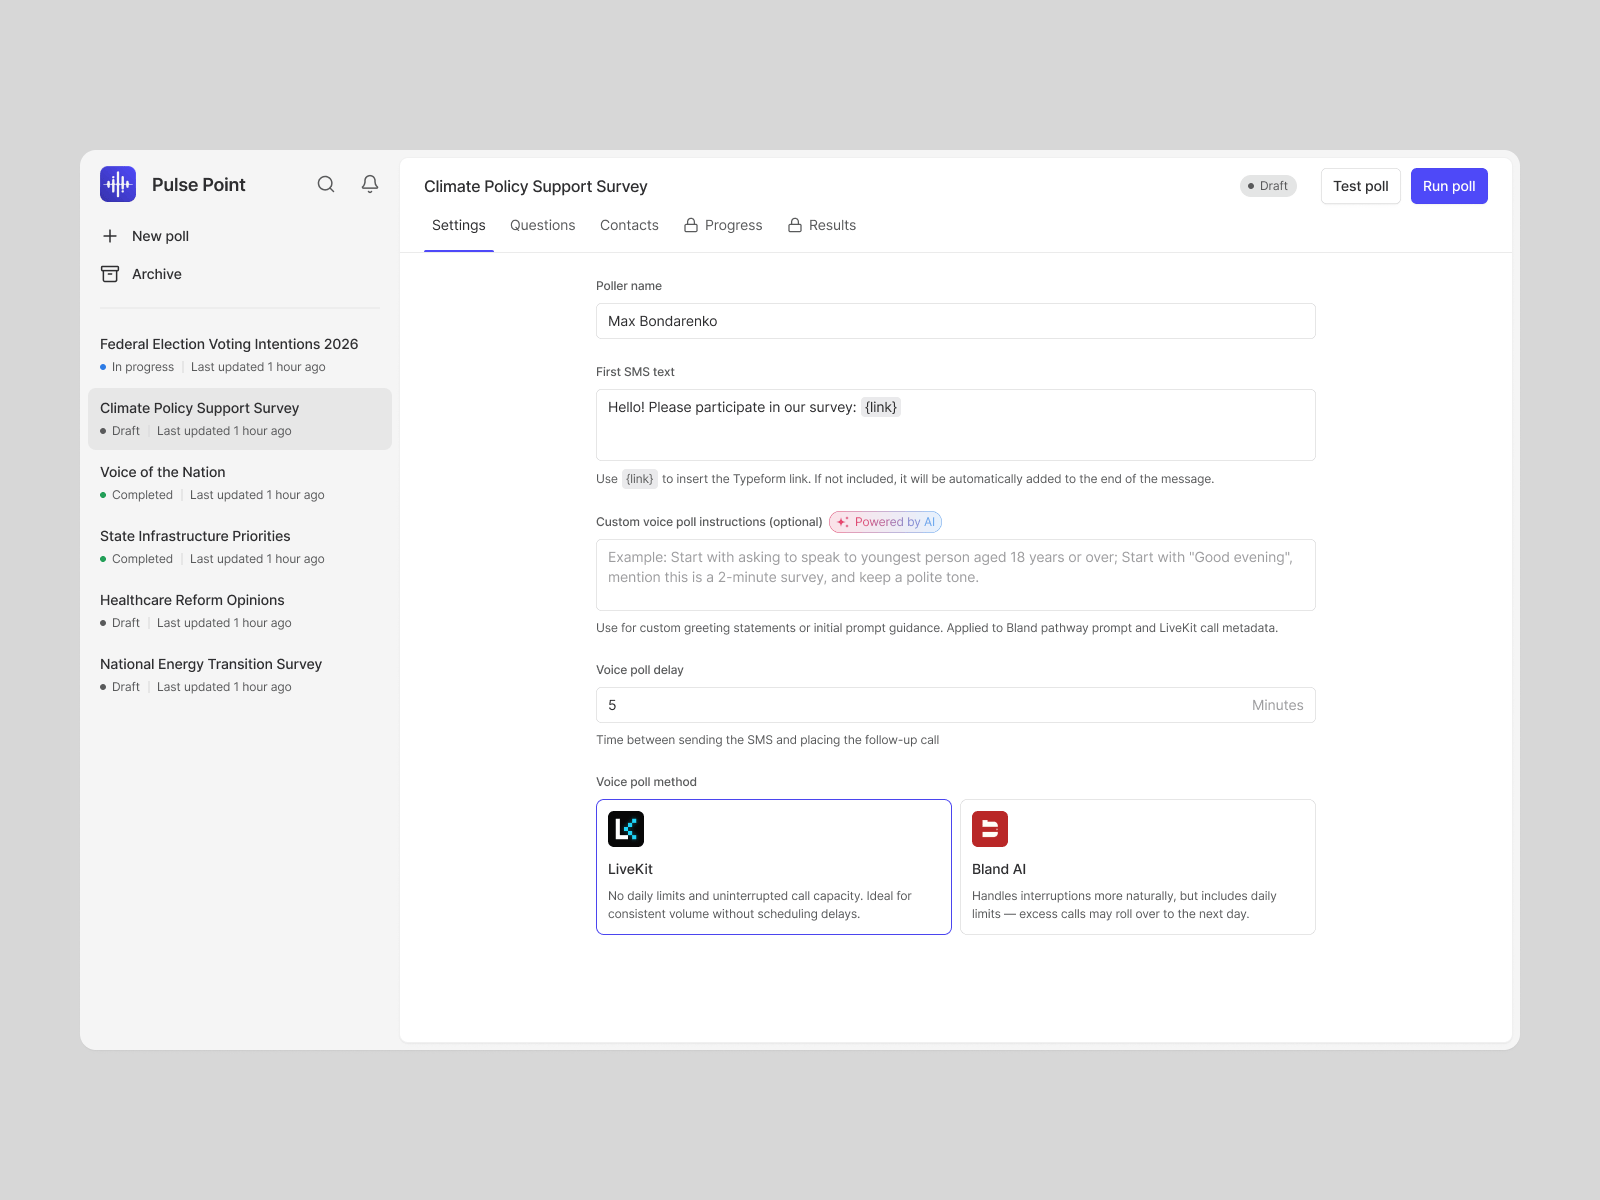This screenshot has width=1600, height=1200.
Task: Click the Powered by AI badge
Action: tap(885, 522)
